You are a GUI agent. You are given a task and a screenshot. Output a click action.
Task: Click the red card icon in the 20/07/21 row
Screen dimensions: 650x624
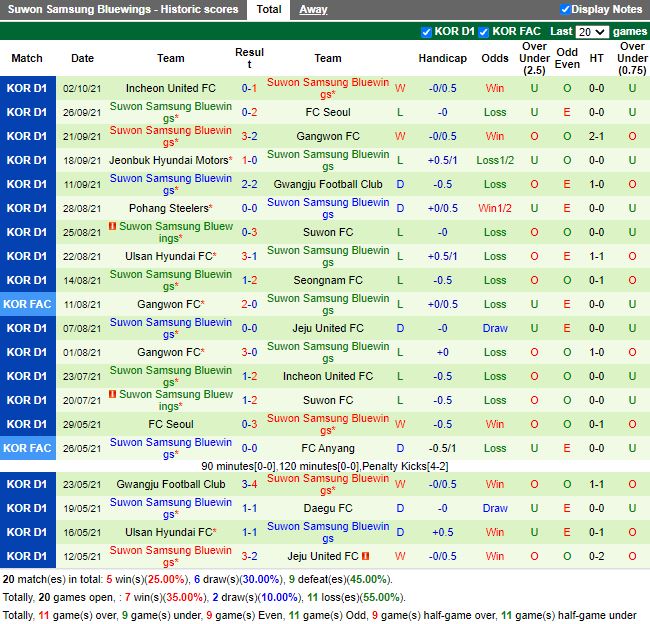[113, 395]
